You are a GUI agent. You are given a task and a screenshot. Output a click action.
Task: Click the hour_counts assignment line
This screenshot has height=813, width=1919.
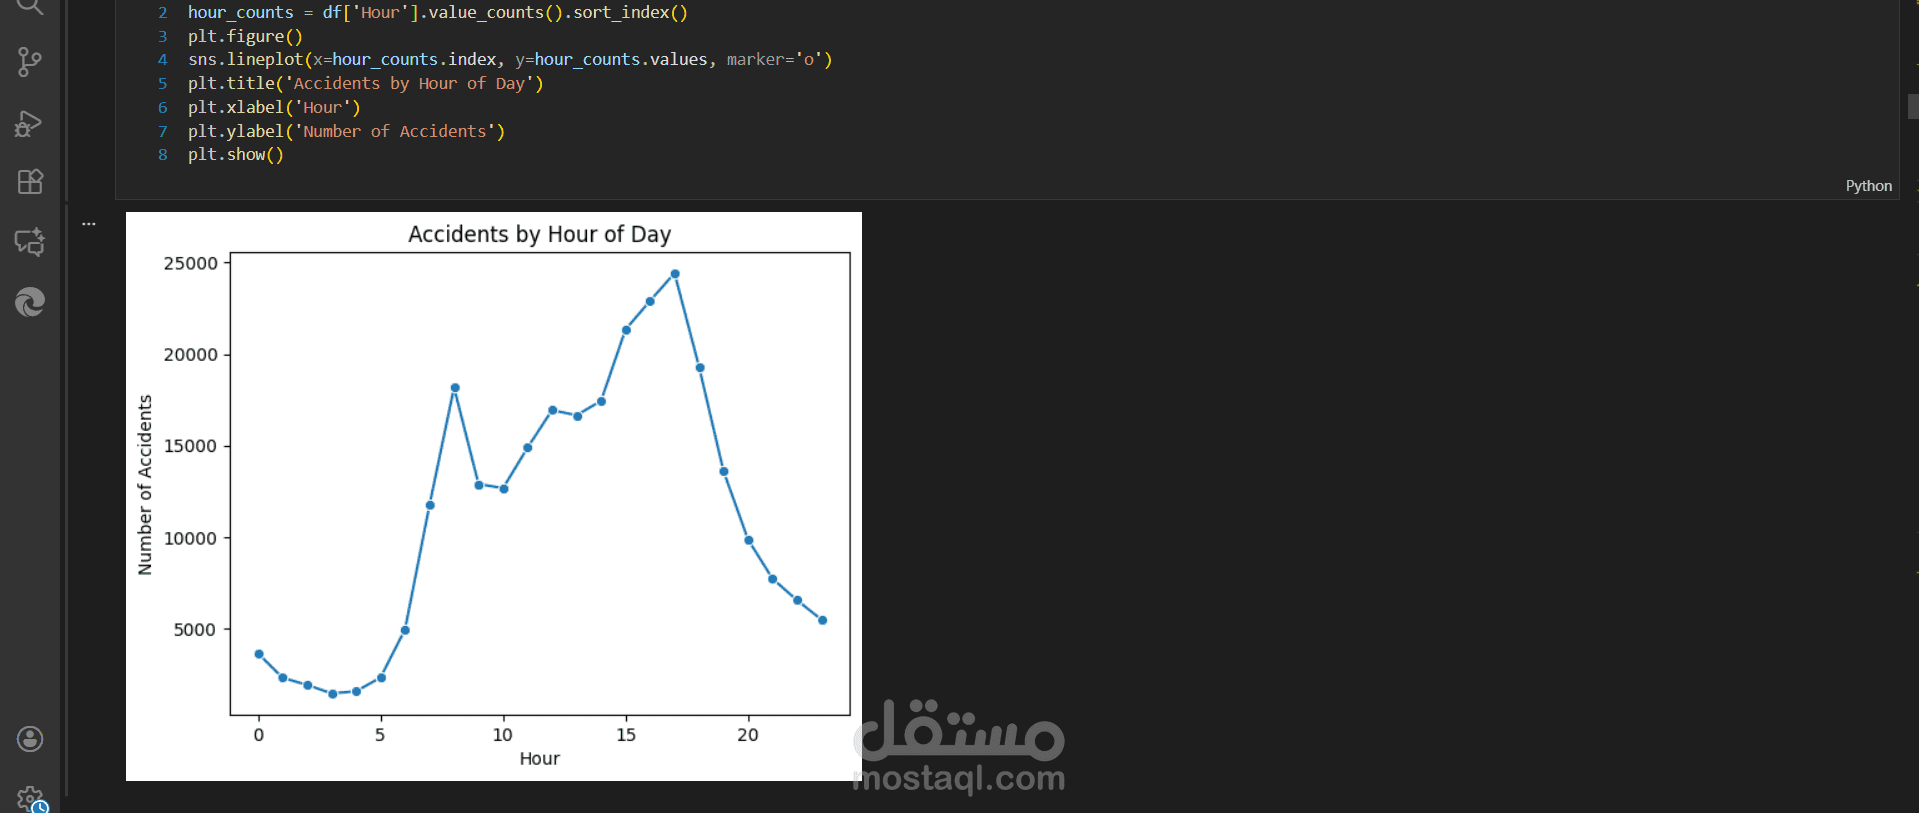click(x=437, y=13)
